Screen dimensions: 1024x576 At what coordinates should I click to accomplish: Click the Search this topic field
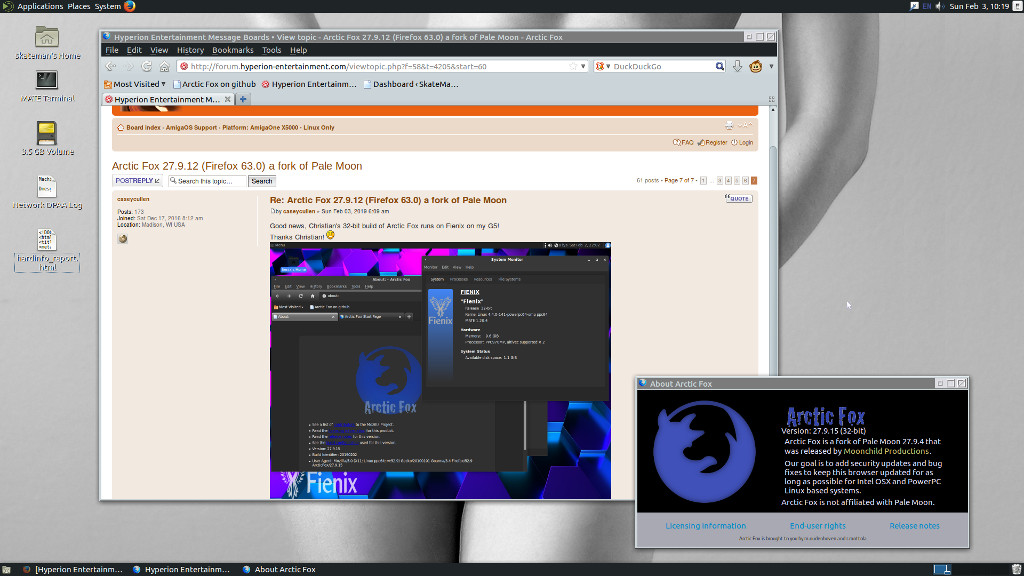pyautogui.click(x=207, y=181)
